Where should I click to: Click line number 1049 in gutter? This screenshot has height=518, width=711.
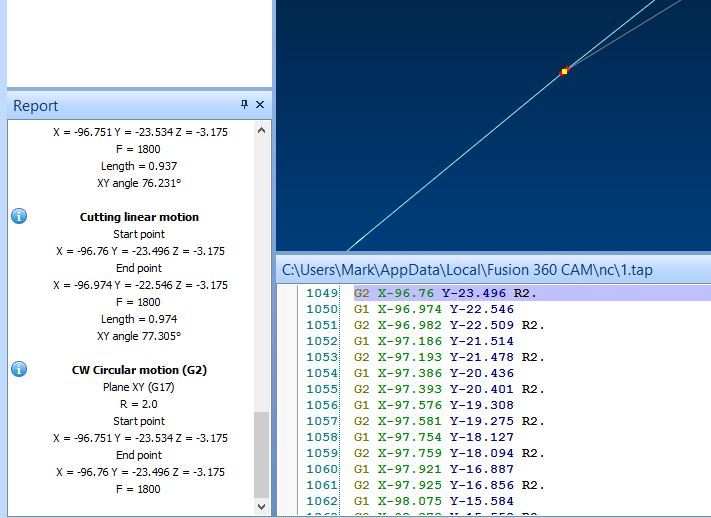322,293
